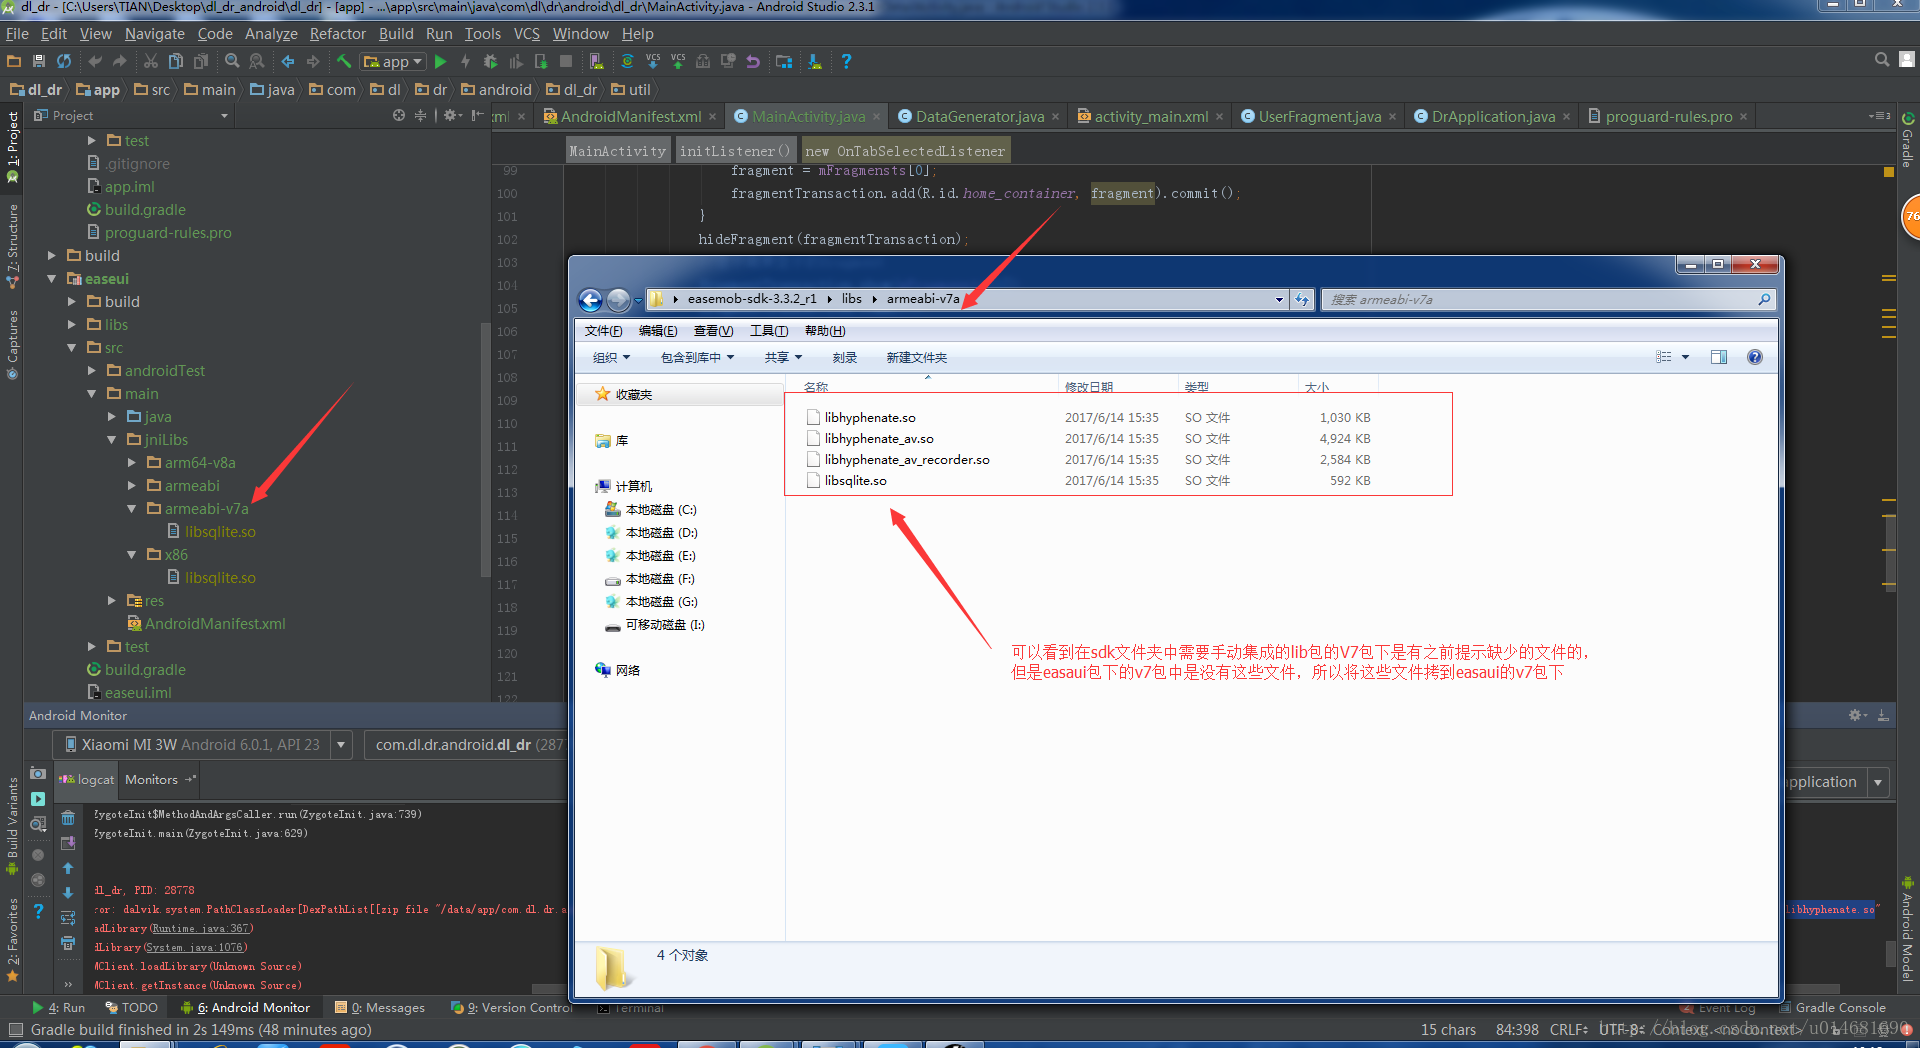Screen dimensions: 1920x1048
Task: Click the Explorer search box 搜索 armeabi-v7a
Action: [1550, 299]
